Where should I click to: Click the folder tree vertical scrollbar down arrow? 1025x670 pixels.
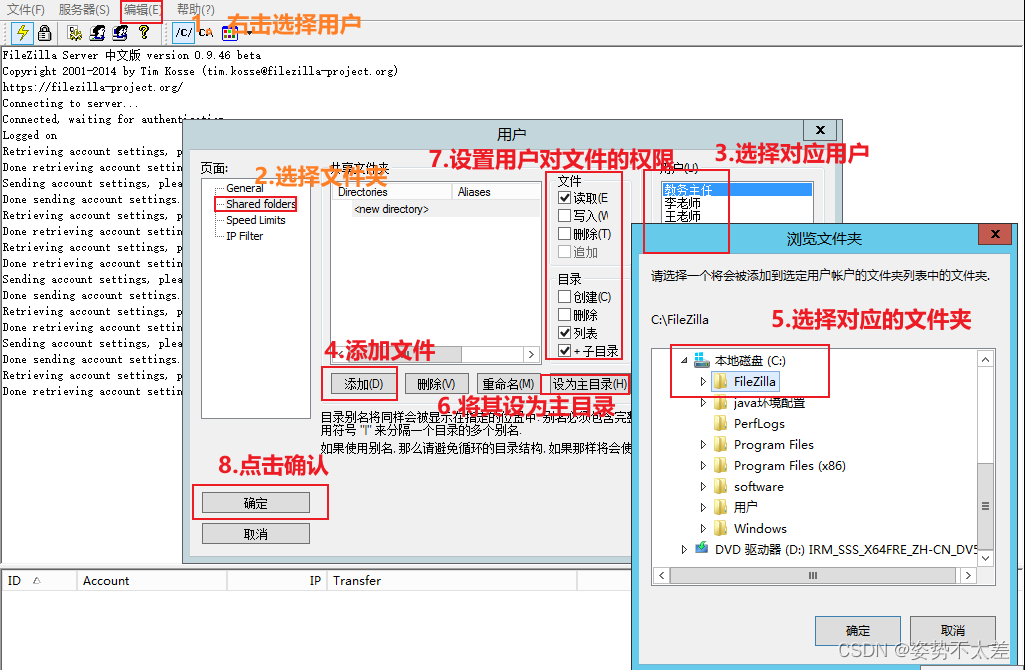(985, 558)
